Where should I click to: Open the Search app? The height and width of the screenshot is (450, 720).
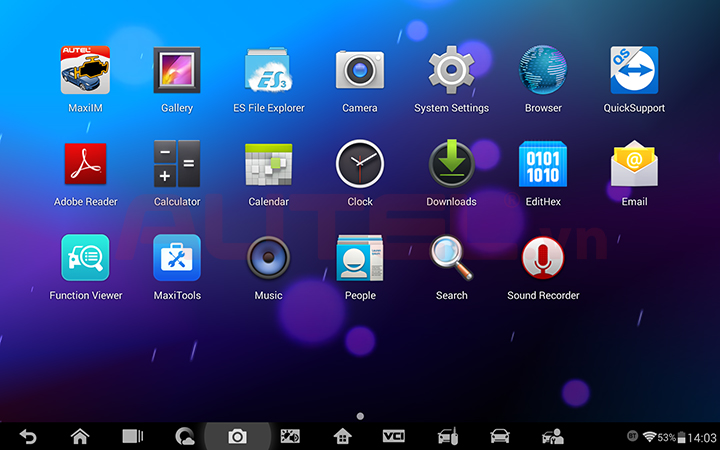tap(451, 258)
